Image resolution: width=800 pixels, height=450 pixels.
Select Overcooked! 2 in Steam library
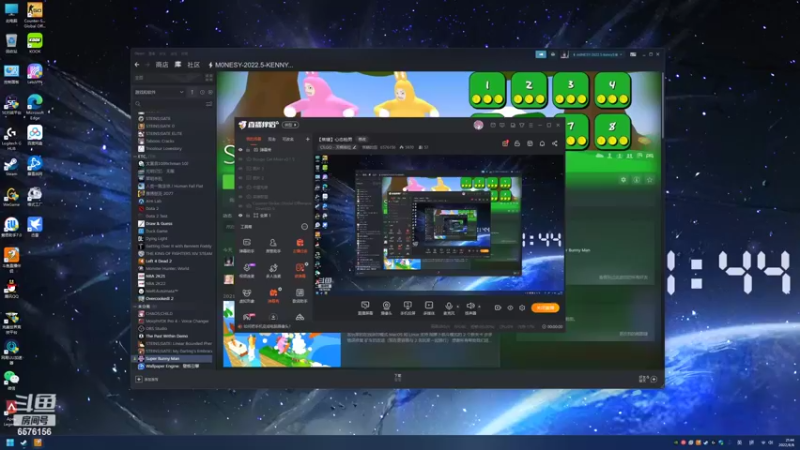click(x=160, y=298)
